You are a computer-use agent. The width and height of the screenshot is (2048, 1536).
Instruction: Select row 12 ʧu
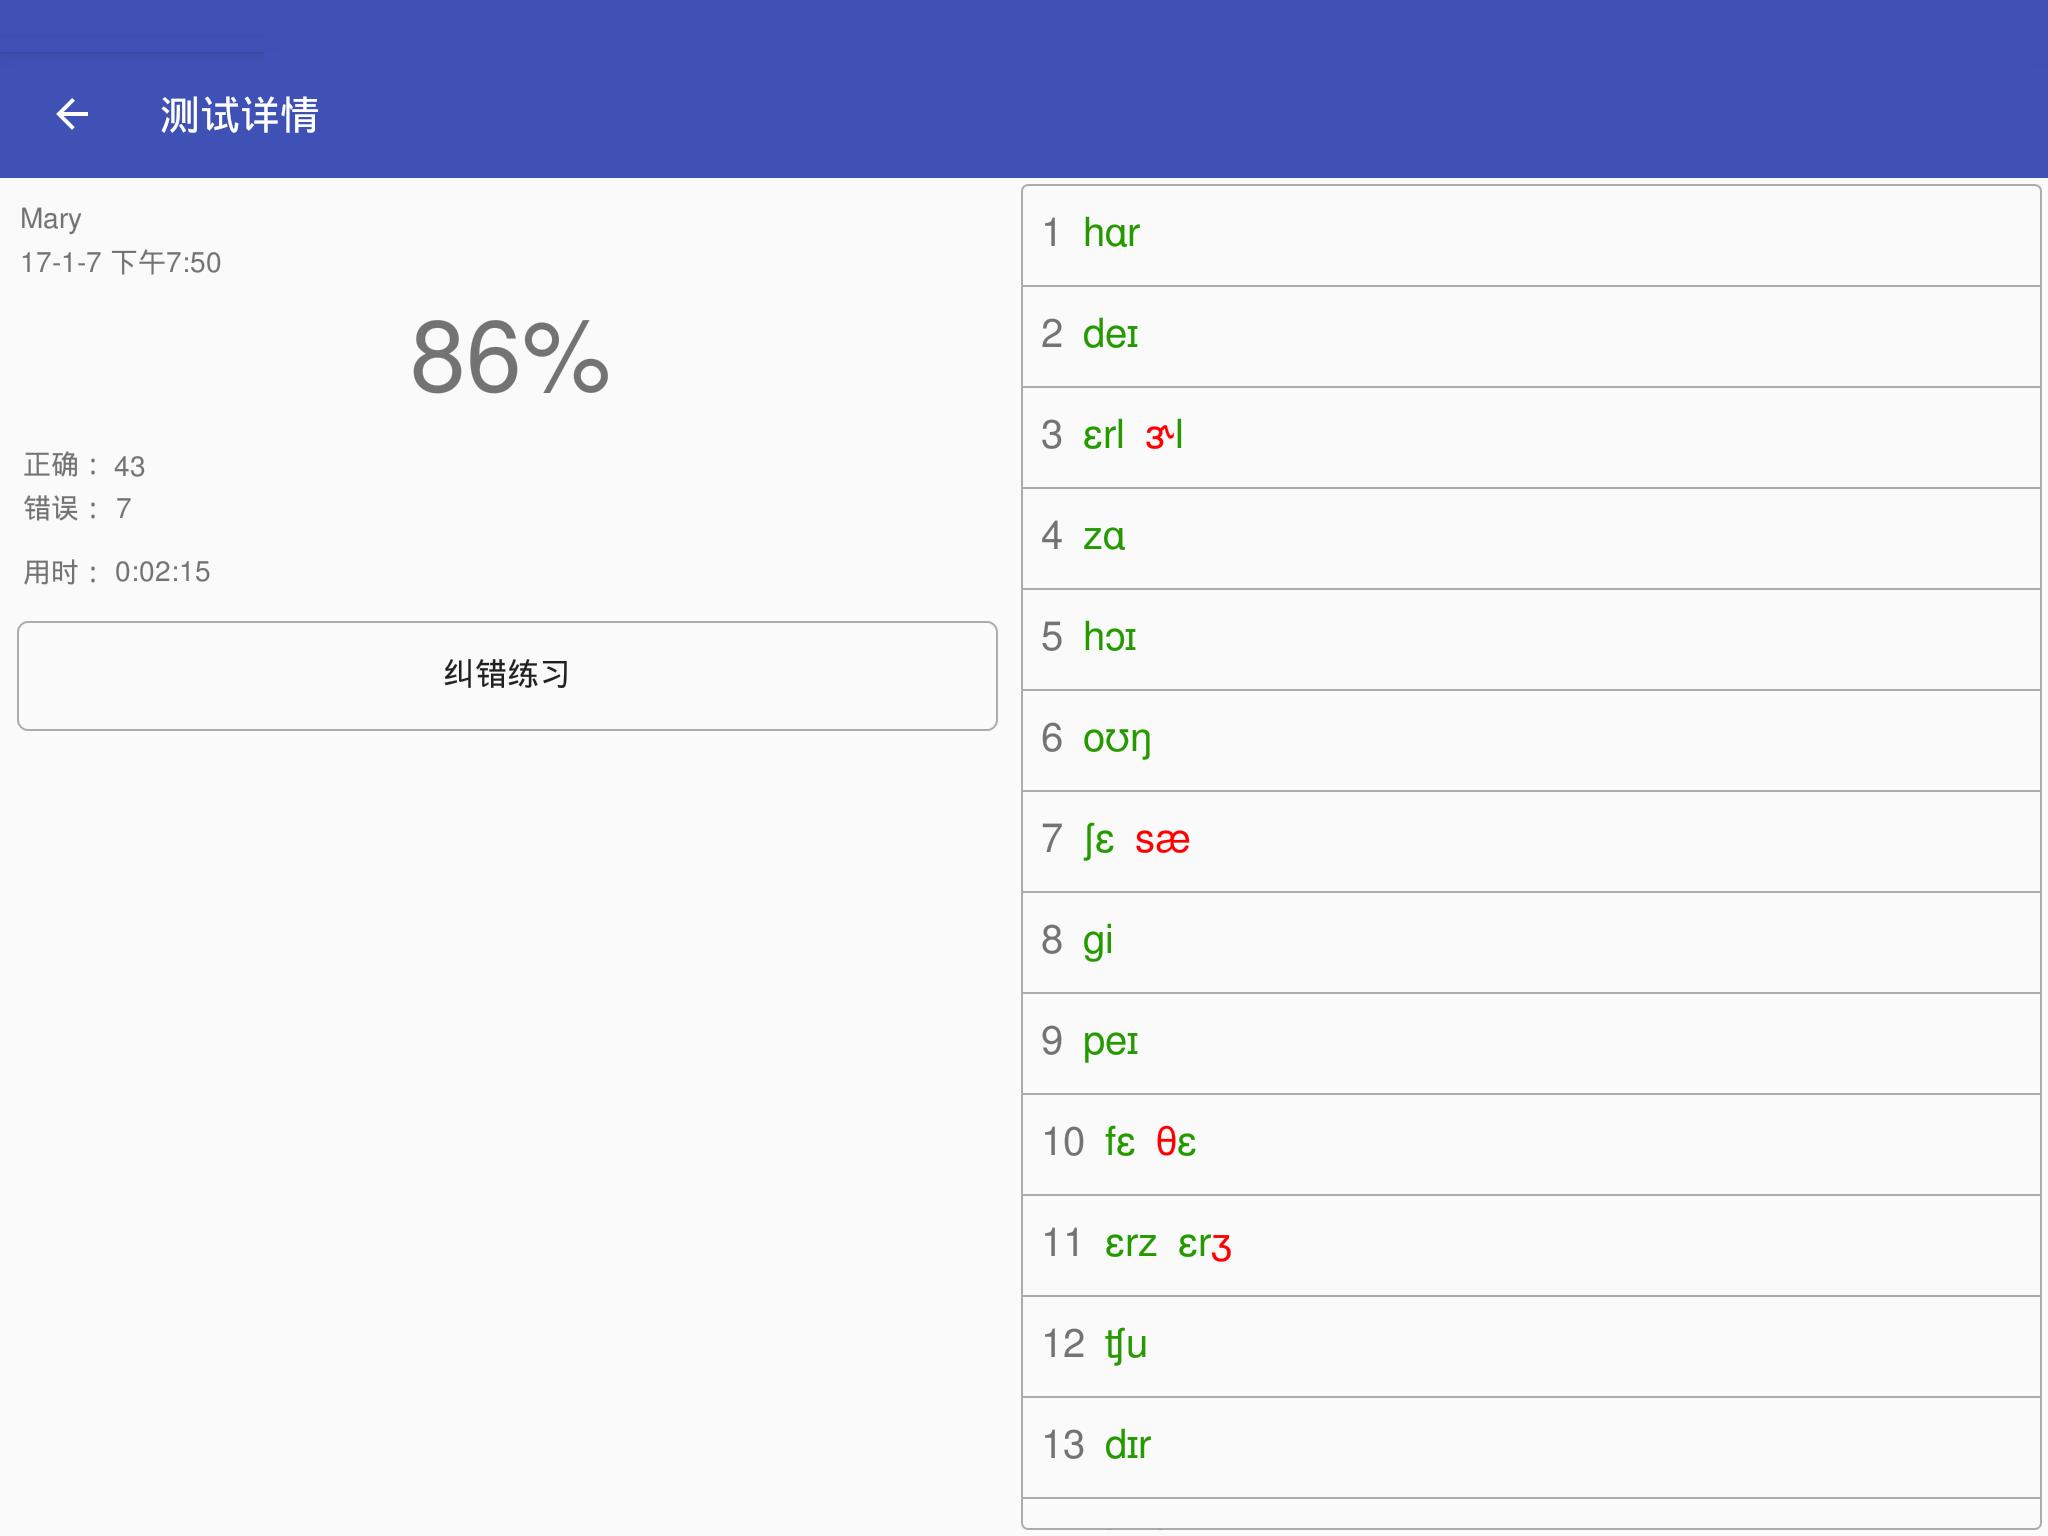[x=1531, y=1347]
